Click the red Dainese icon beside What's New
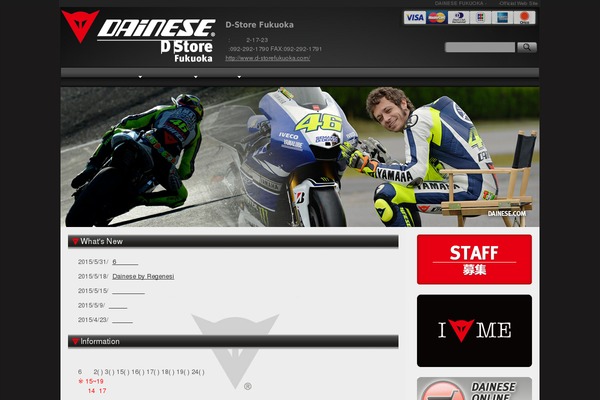This screenshot has width=600, height=400. tap(75, 242)
